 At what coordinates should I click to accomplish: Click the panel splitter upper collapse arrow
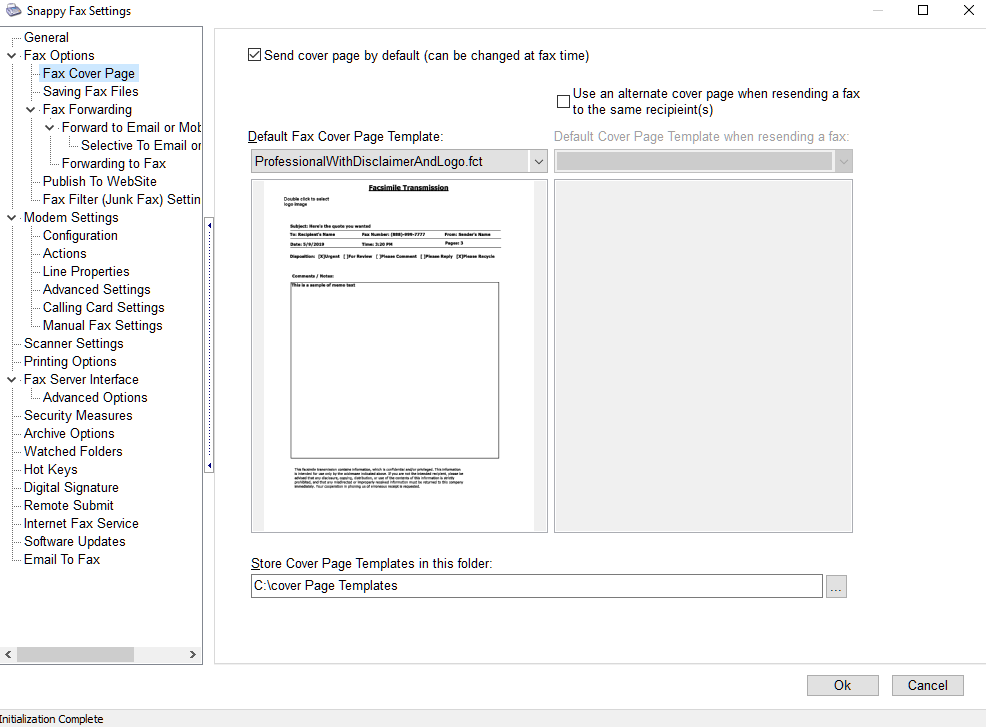tap(209, 226)
